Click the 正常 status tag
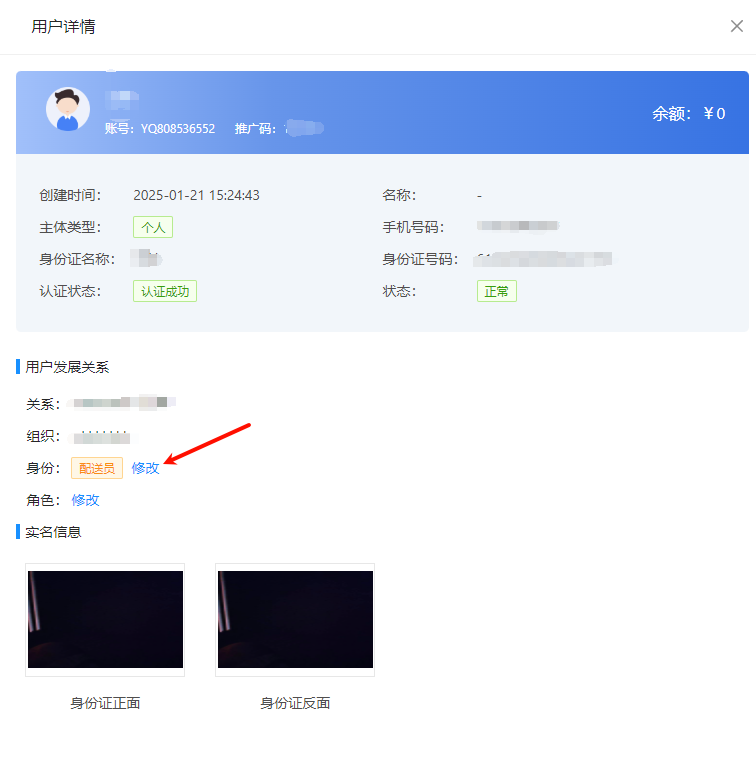 point(497,291)
